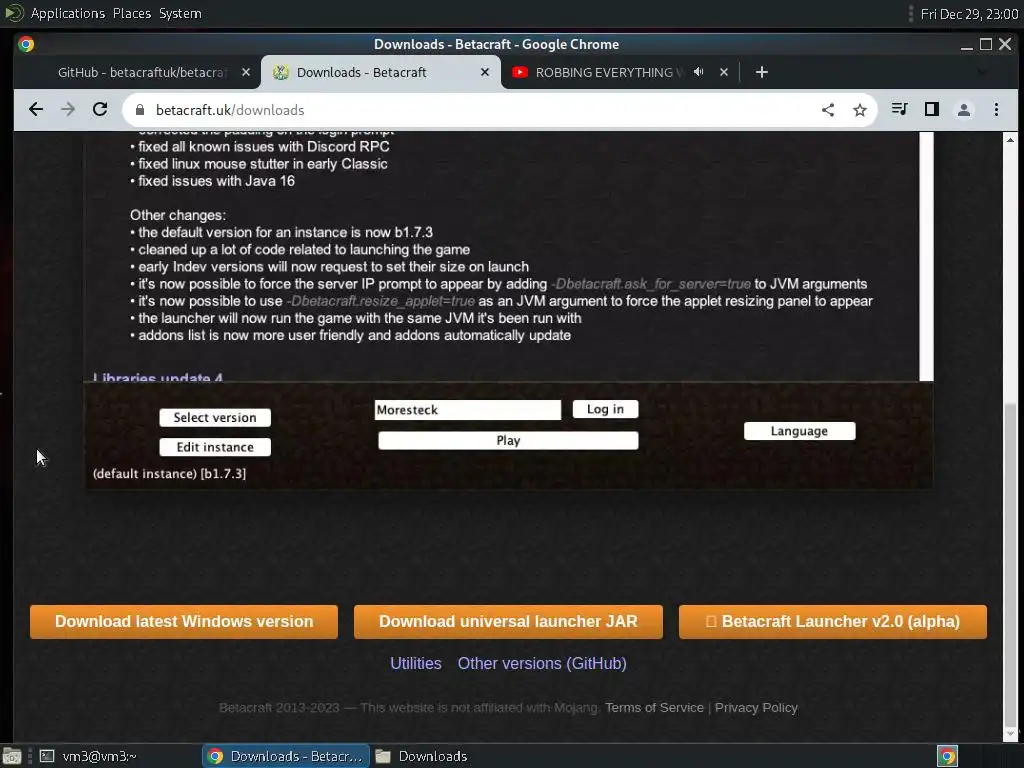Click the Log in button
The image size is (1024, 768).
coord(605,409)
